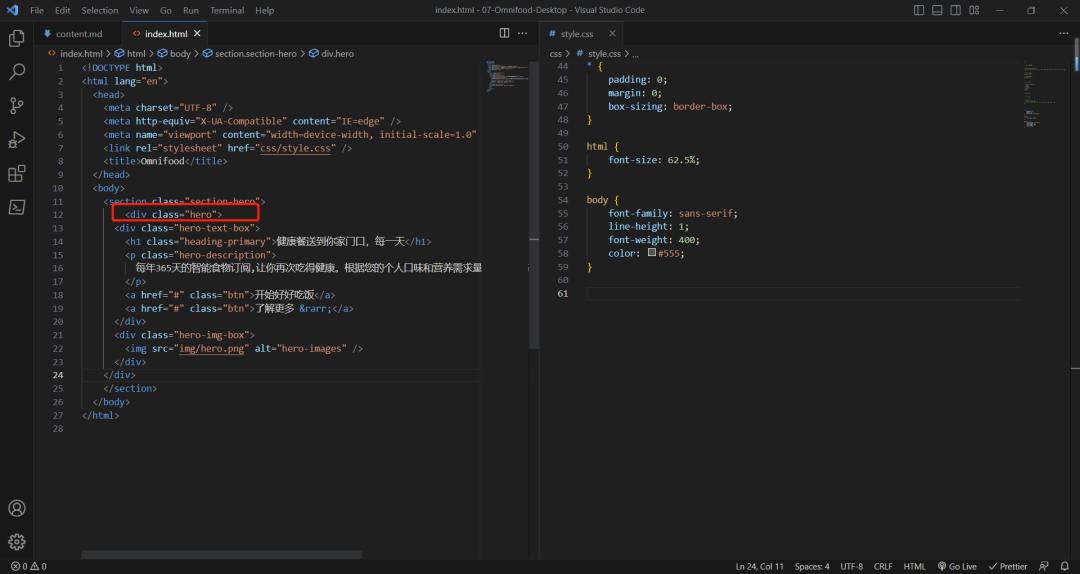Open the UTF-8 encoding selector
1080x574 pixels.
pyautogui.click(x=851, y=566)
